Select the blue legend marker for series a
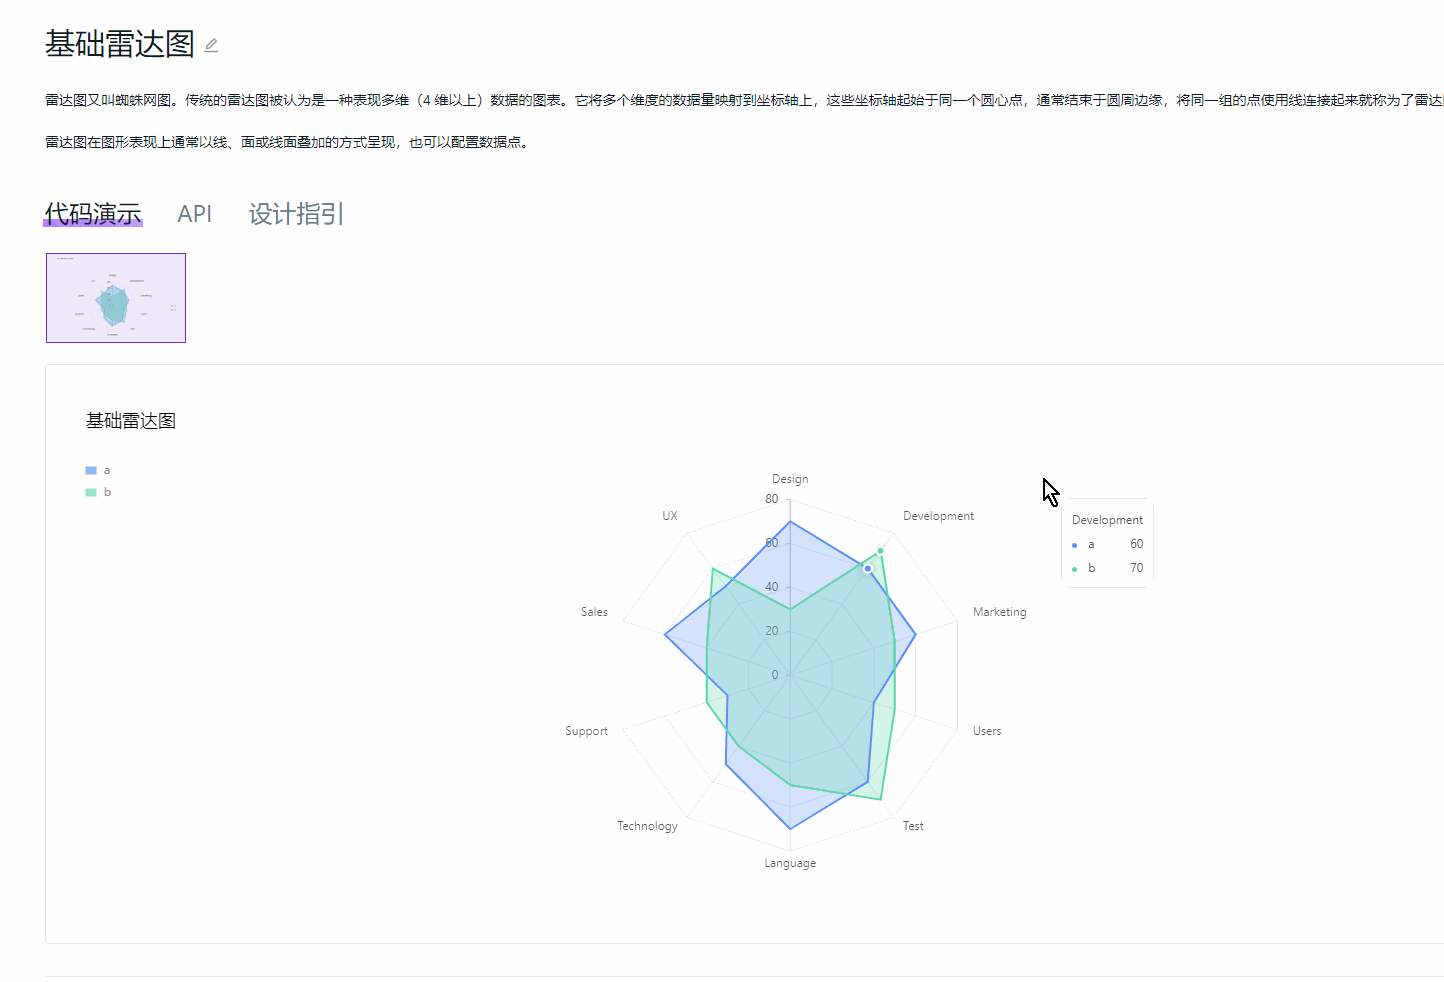The height and width of the screenshot is (982, 1444). click(x=90, y=469)
